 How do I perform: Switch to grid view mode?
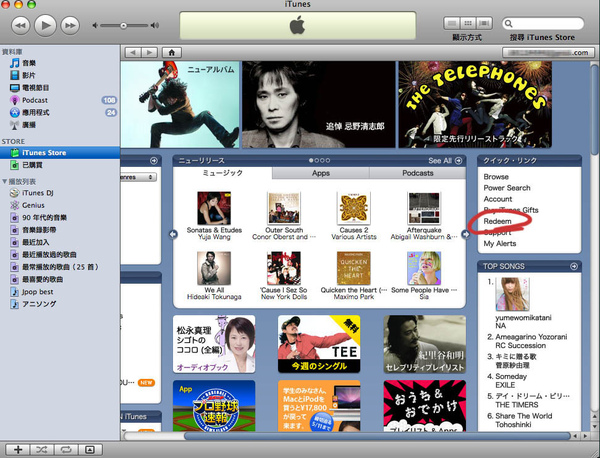coord(468,23)
